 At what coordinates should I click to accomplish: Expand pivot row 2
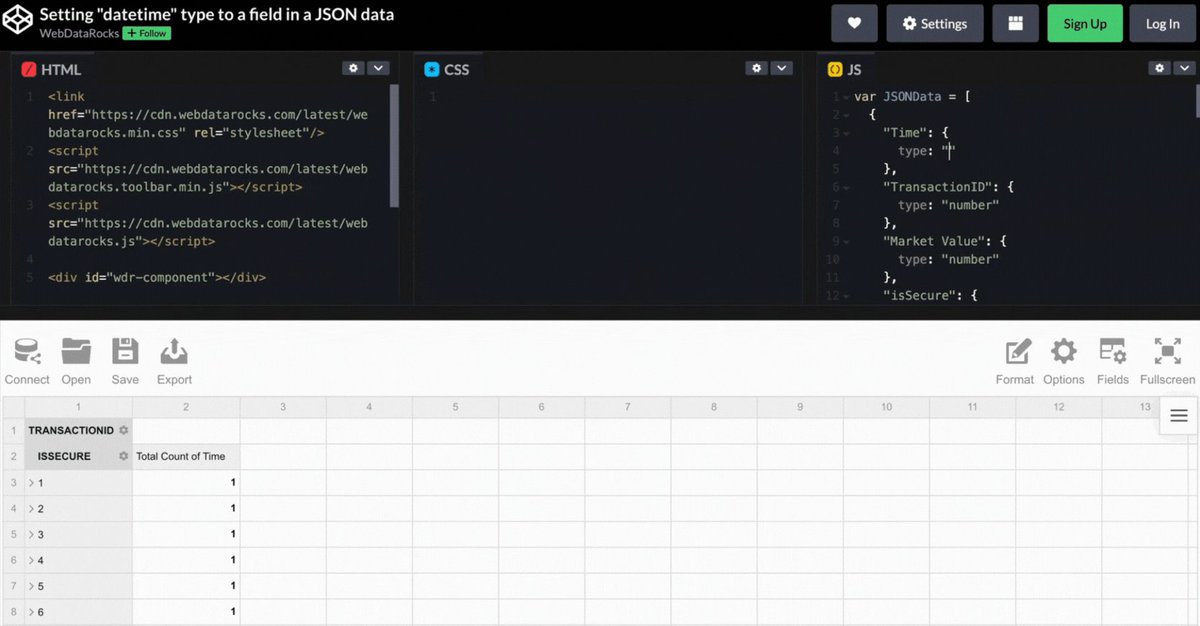(31, 509)
